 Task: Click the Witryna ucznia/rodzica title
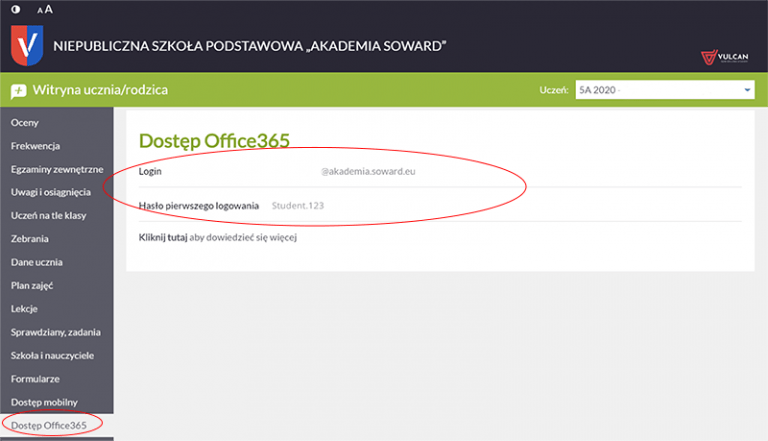[x=100, y=90]
